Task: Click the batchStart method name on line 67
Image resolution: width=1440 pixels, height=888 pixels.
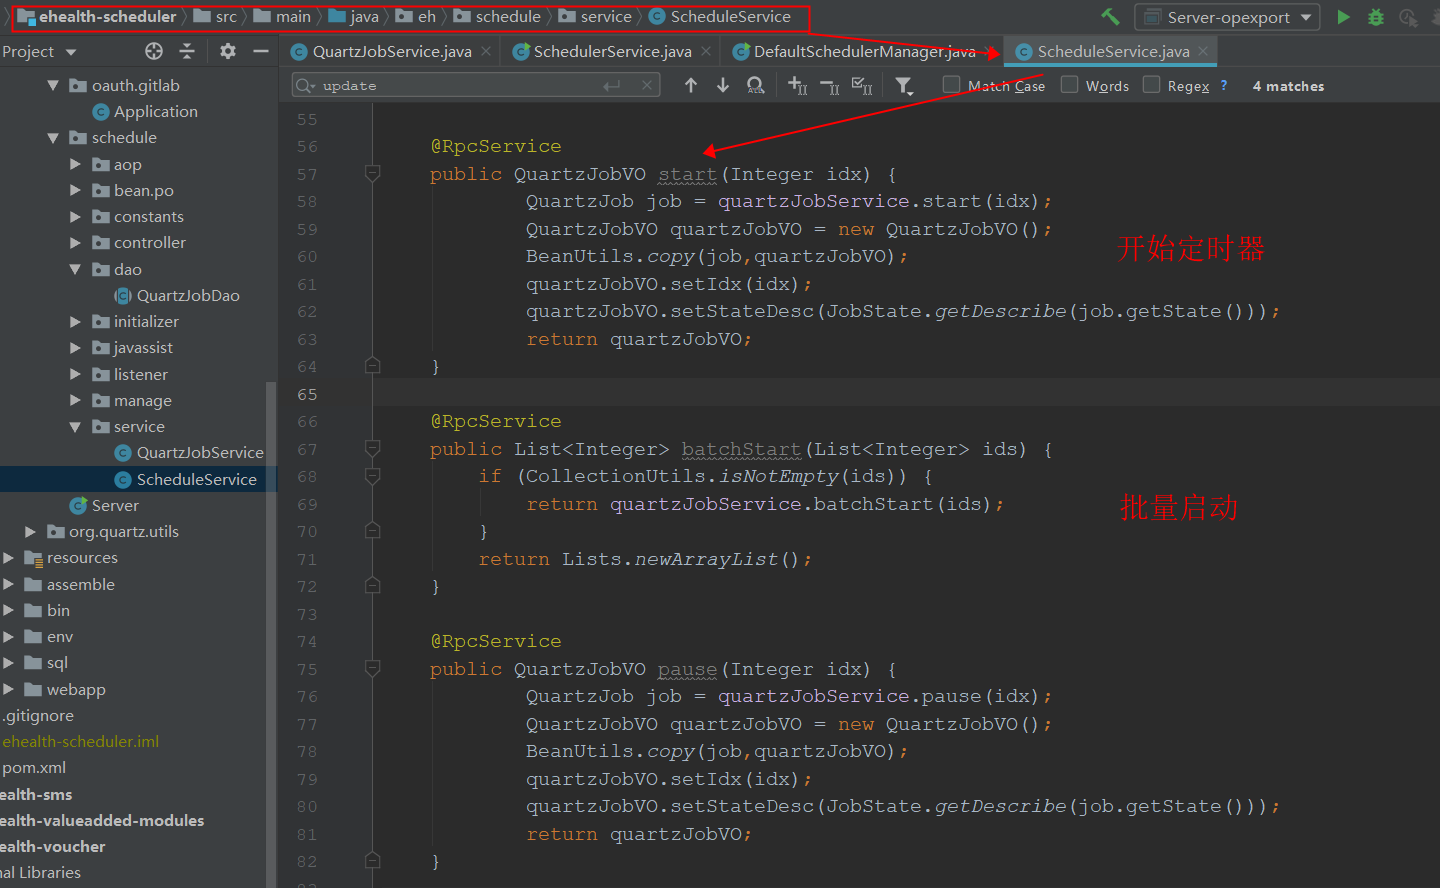Action: point(741,449)
